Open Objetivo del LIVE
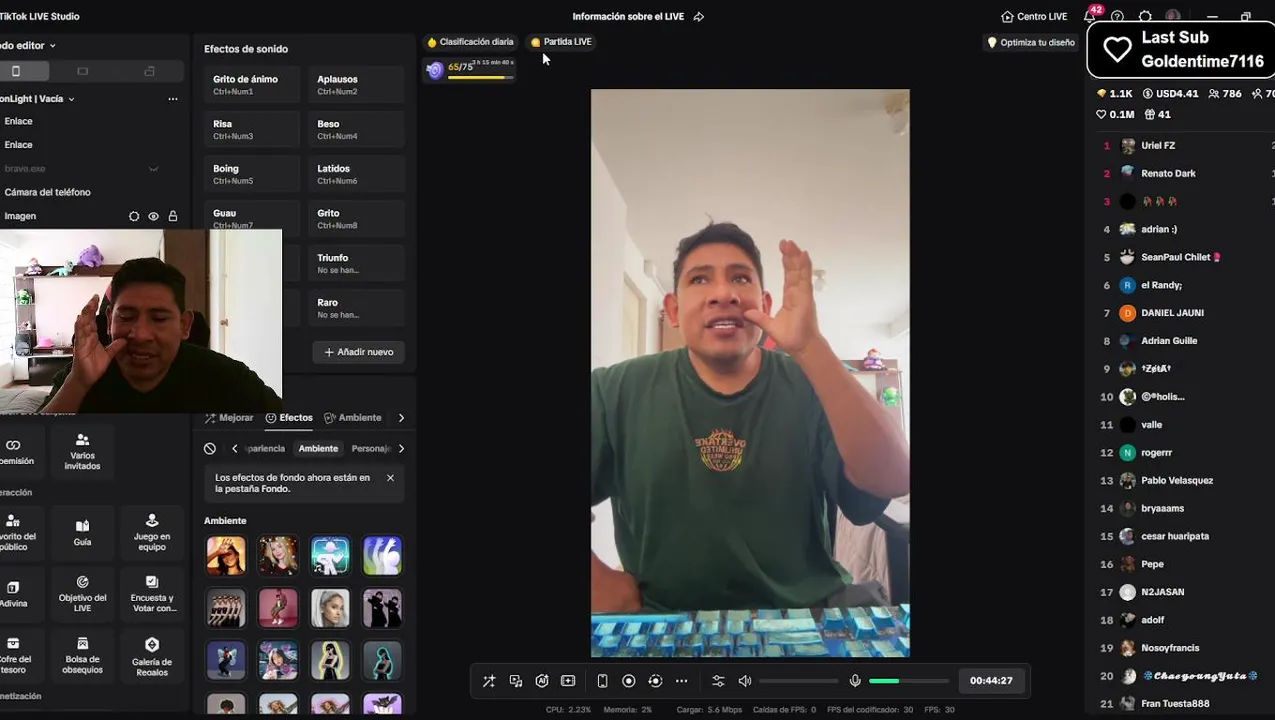 coord(82,595)
